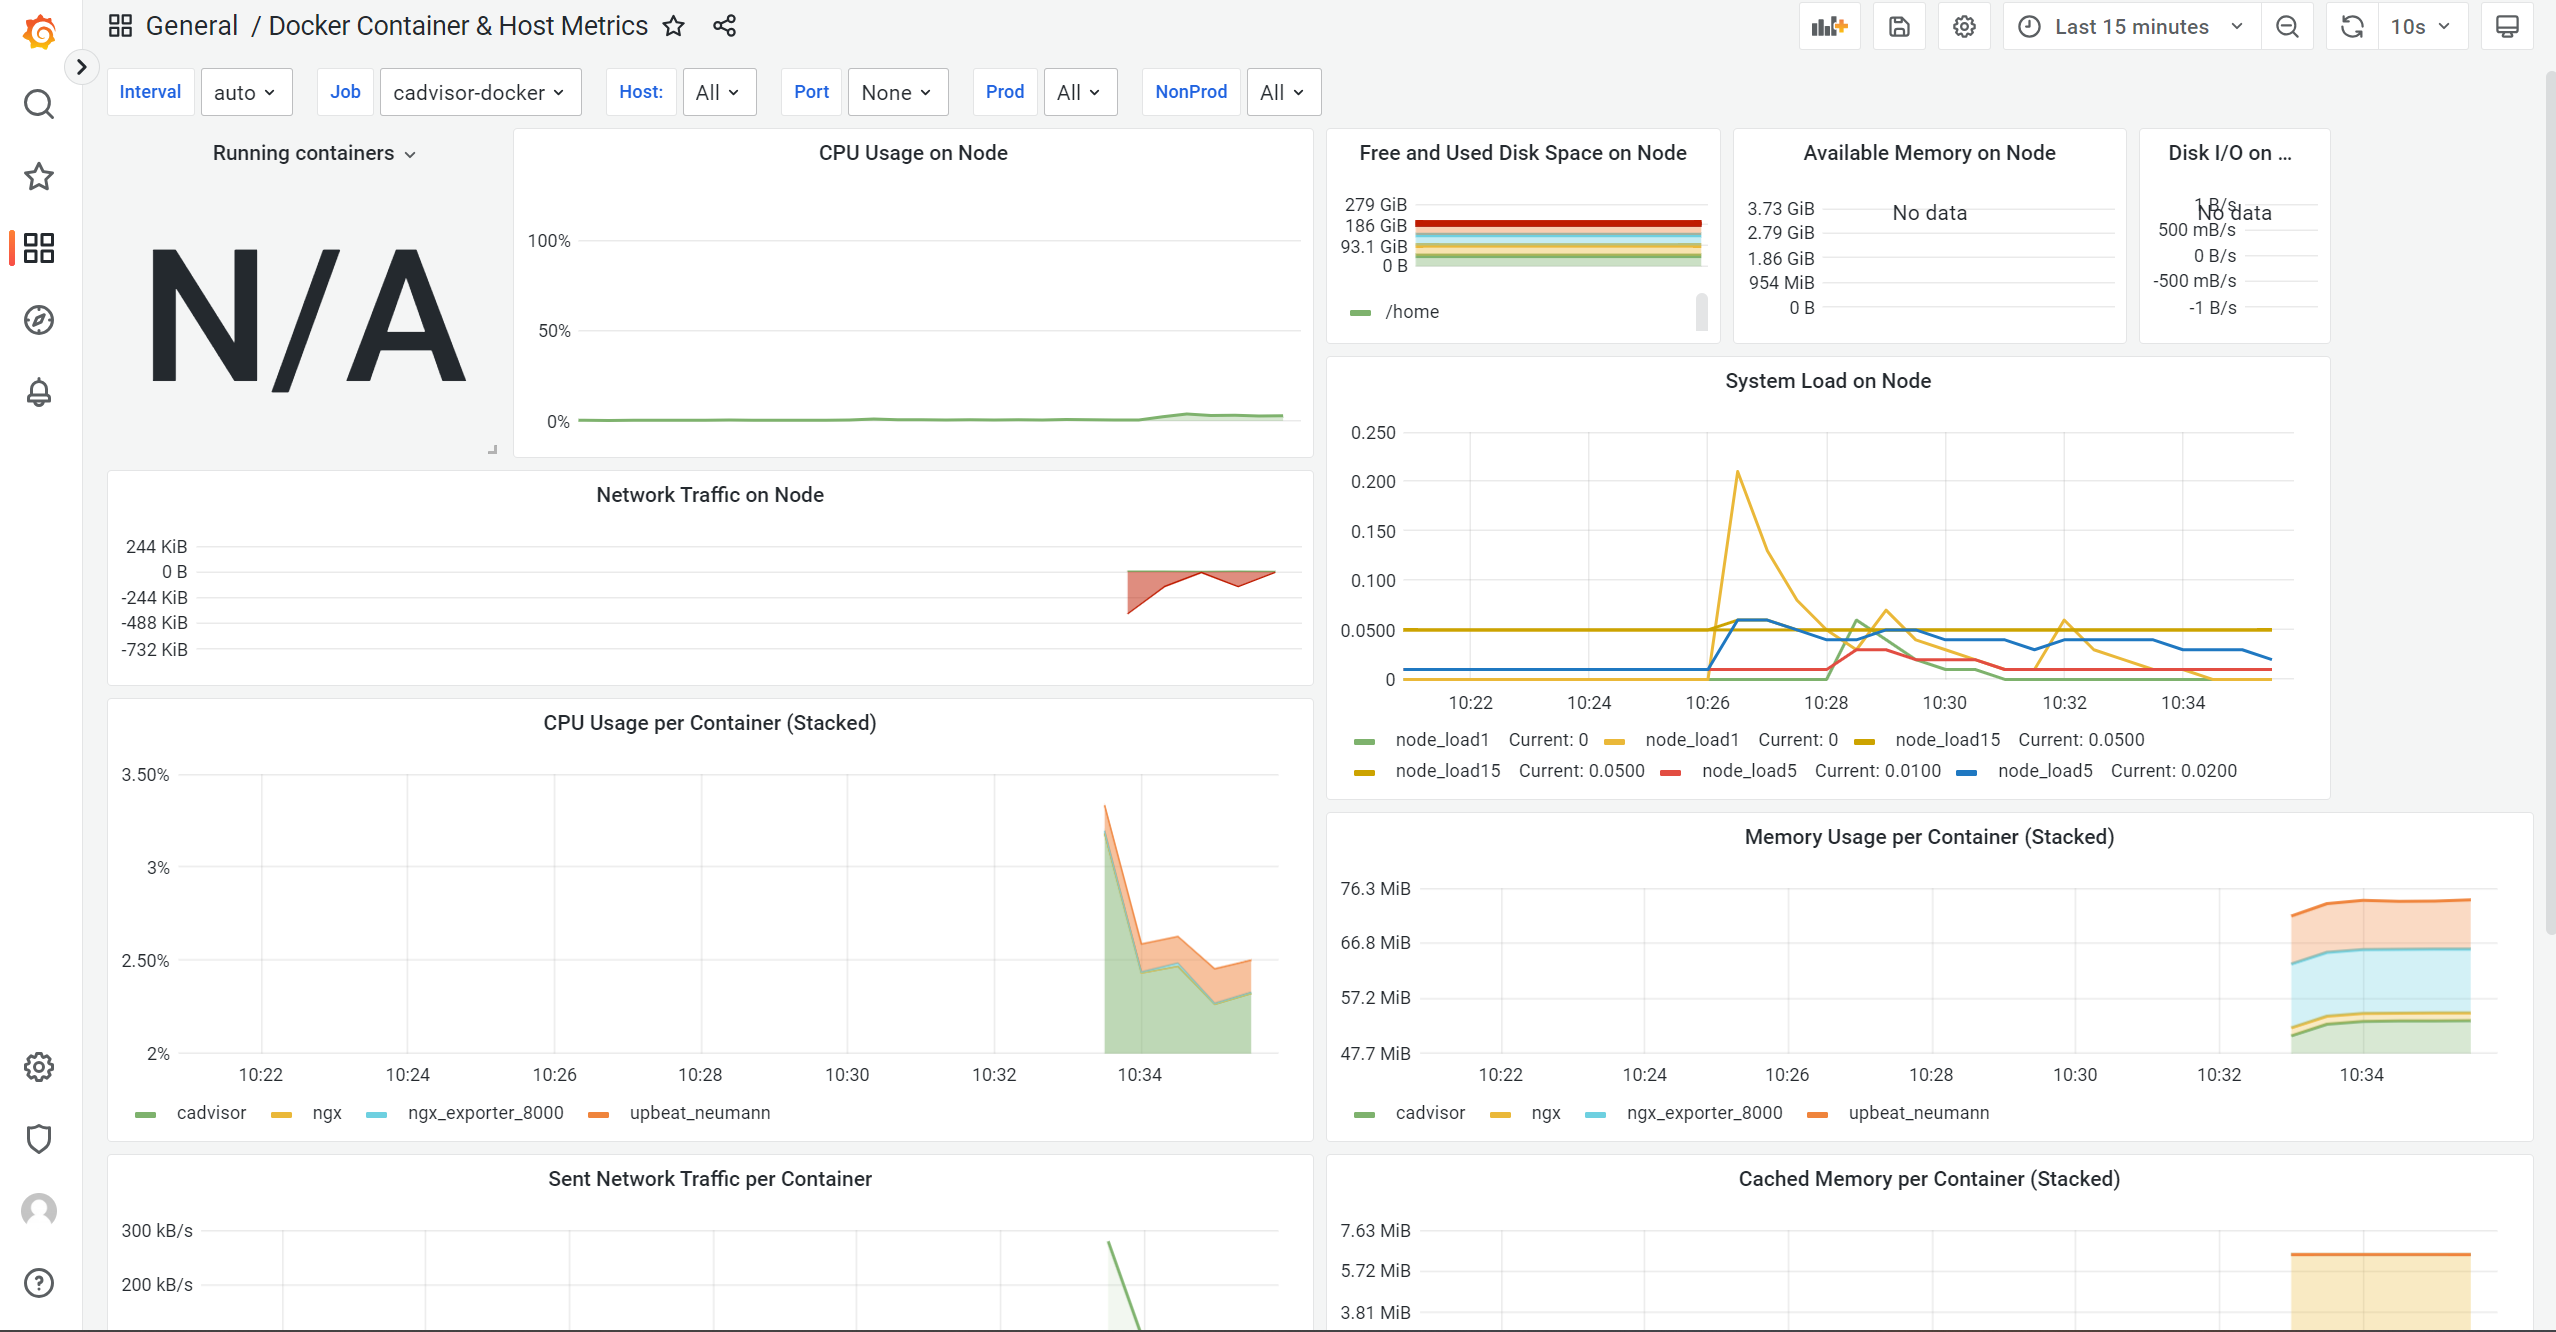2556x1332 pixels.
Task: Open the NonProd All dropdown
Action: click(x=1283, y=92)
